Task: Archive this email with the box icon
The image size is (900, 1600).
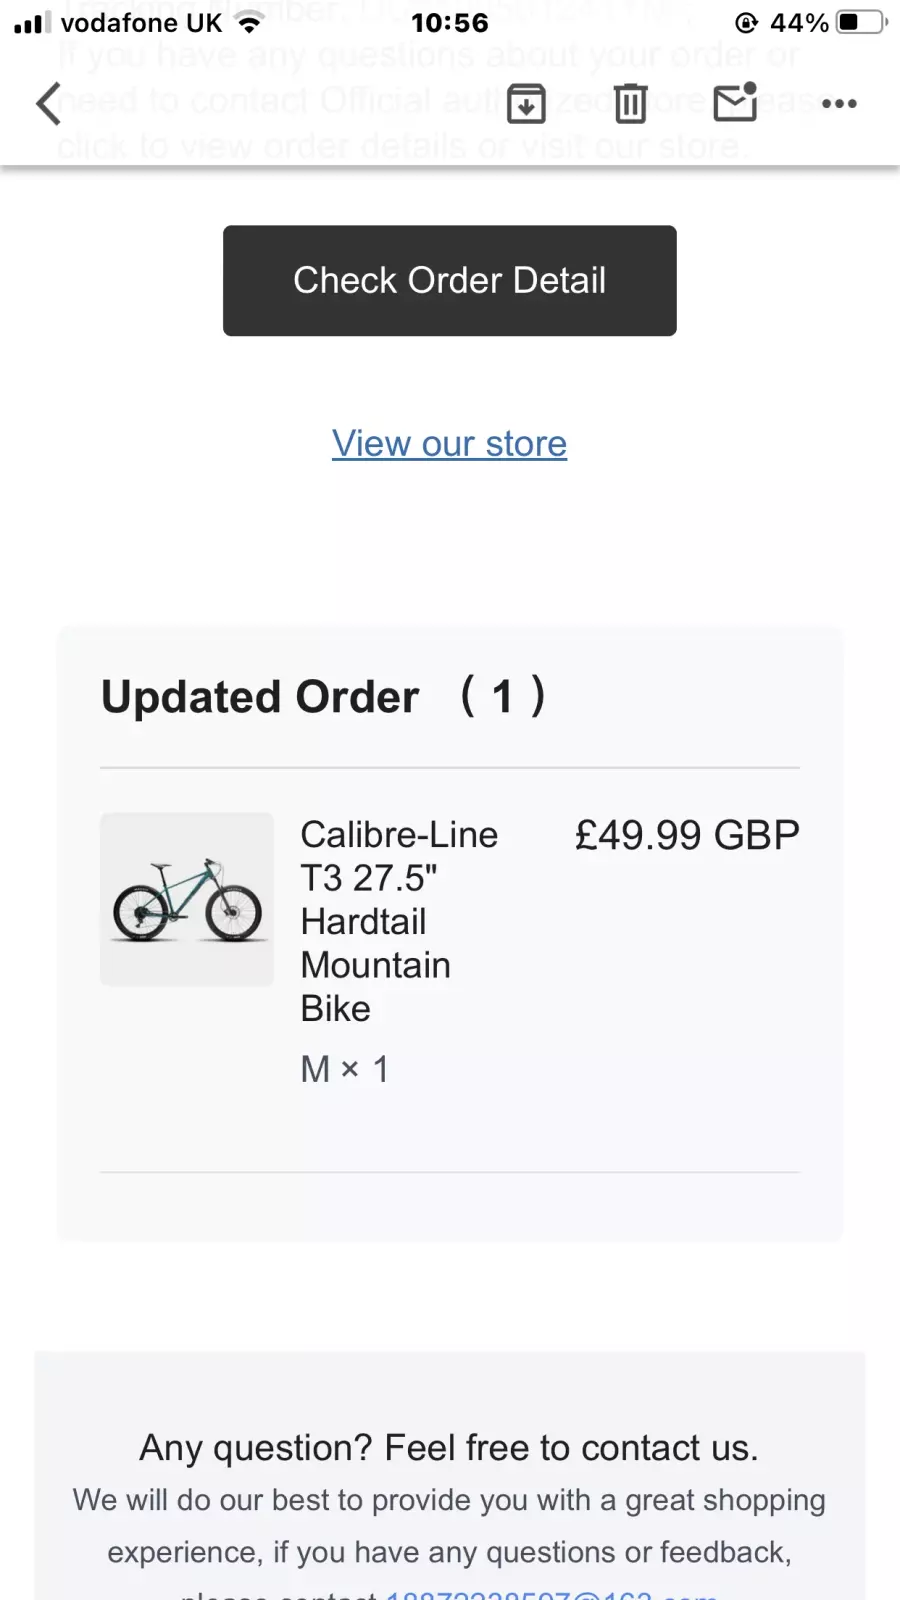Action: pos(526,103)
